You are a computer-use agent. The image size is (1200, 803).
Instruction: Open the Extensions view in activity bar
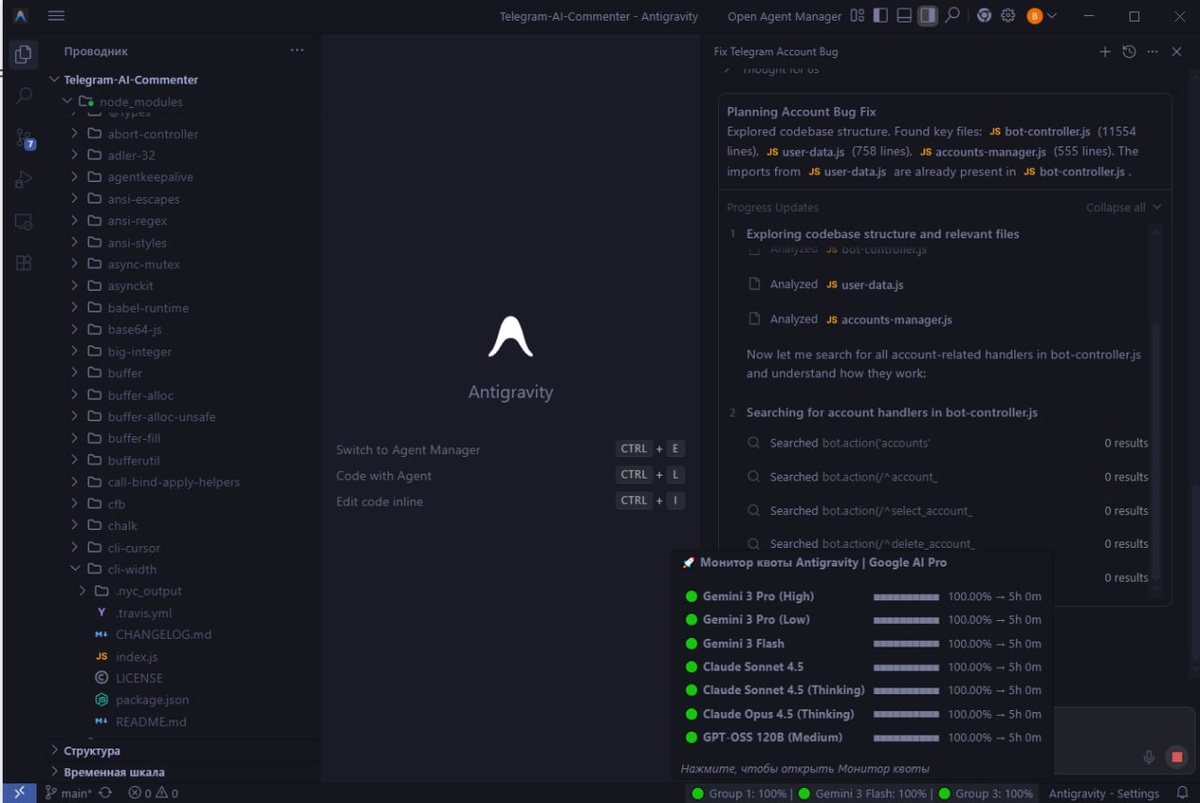tap(24, 263)
